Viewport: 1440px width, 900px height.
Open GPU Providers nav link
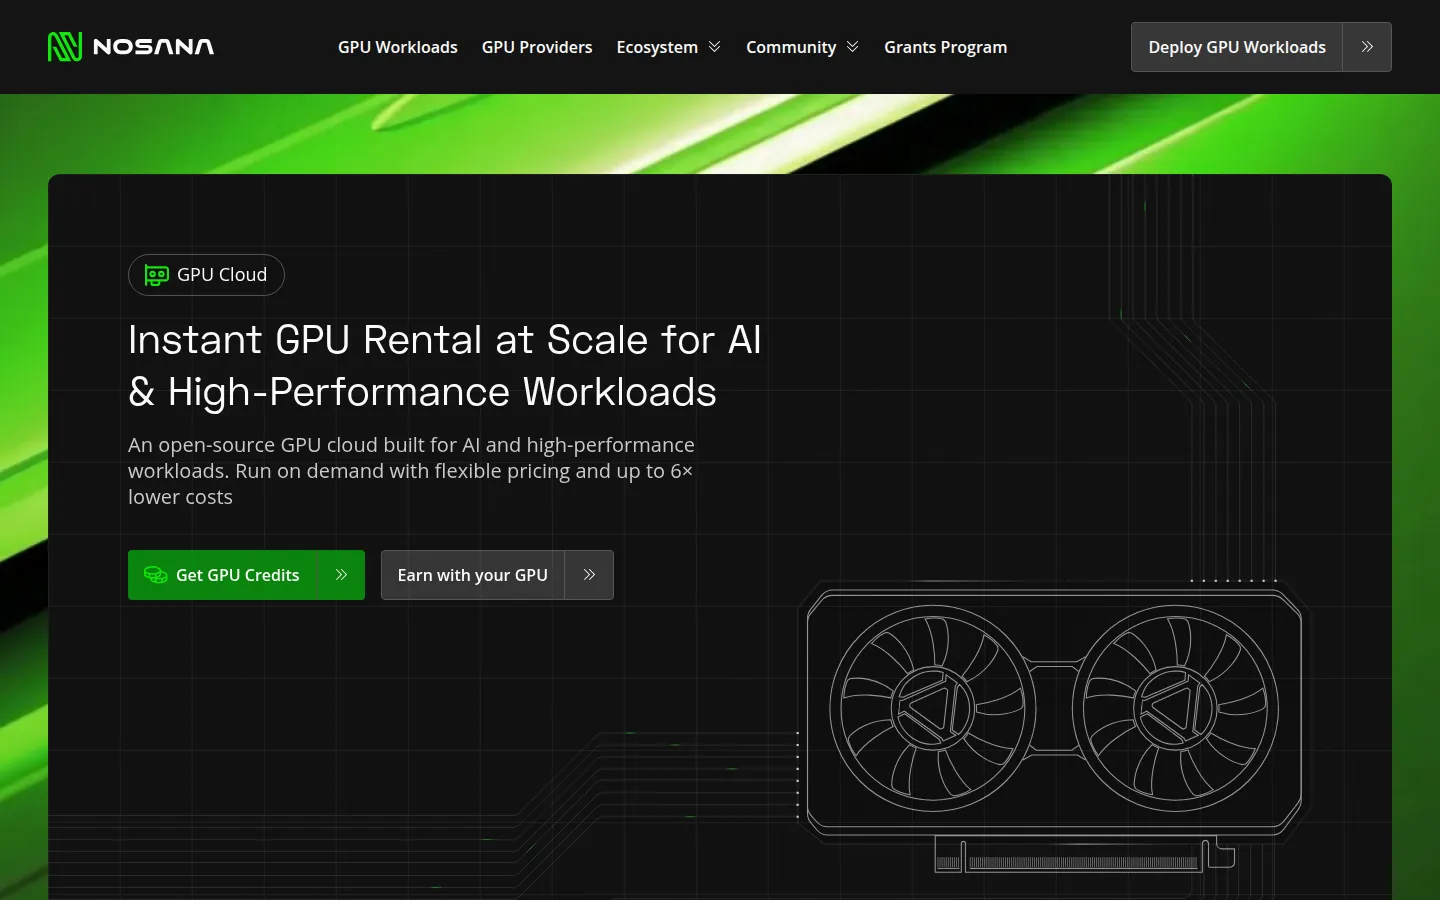tap(537, 47)
